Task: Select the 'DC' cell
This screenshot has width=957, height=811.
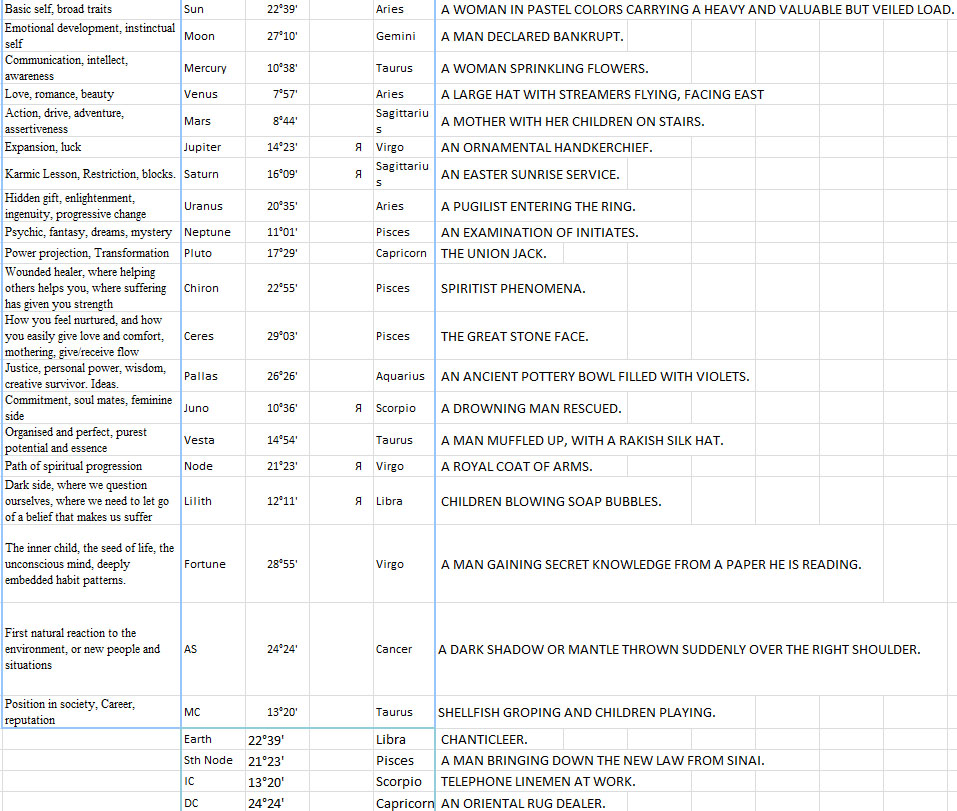Action: click(x=213, y=802)
